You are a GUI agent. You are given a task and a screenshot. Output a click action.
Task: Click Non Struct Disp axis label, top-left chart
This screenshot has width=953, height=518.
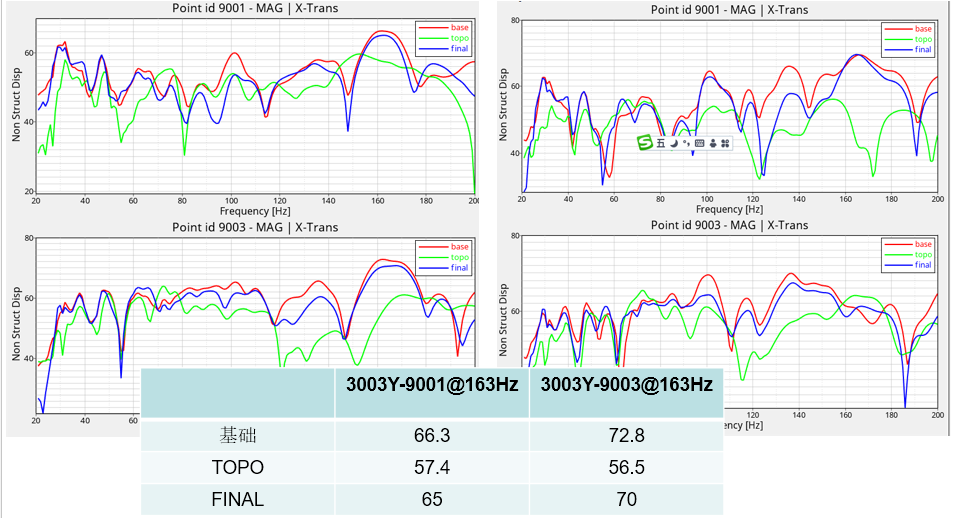click(16, 105)
